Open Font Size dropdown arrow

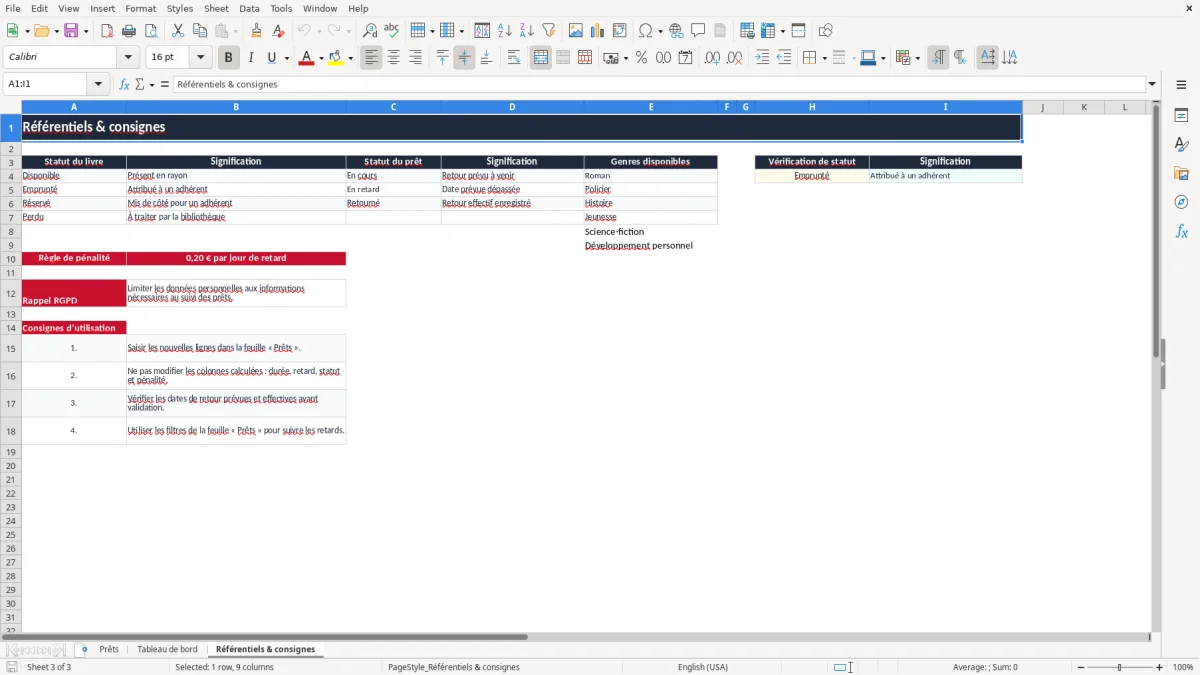click(200, 58)
